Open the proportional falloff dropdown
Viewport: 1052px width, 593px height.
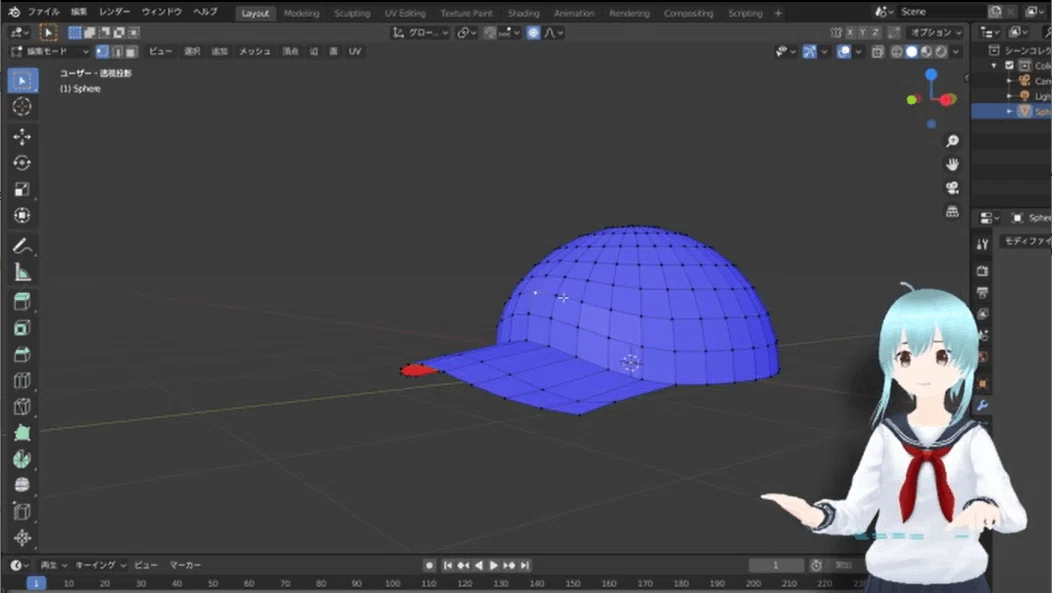[x=554, y=32]
